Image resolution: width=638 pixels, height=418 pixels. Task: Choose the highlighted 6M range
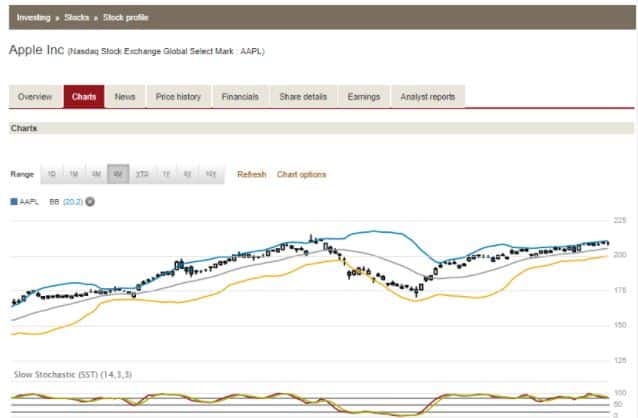click(118, 174)
